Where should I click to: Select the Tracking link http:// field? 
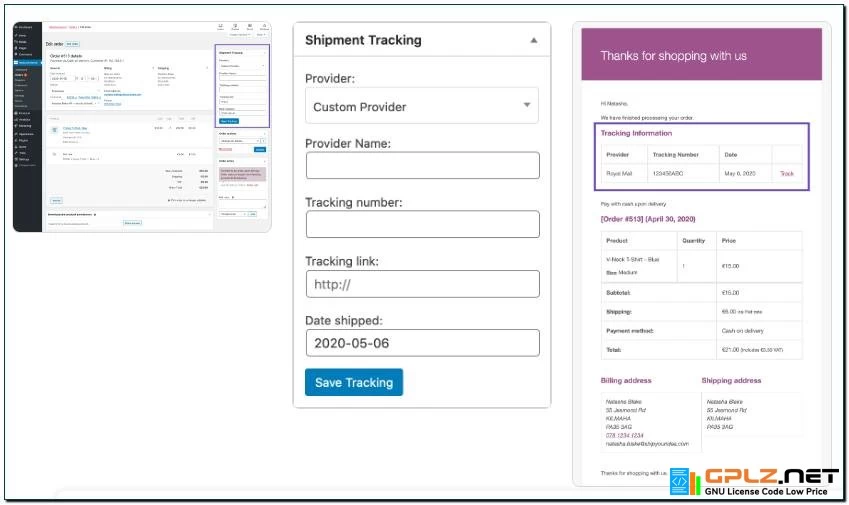click(x=422, y=284)
